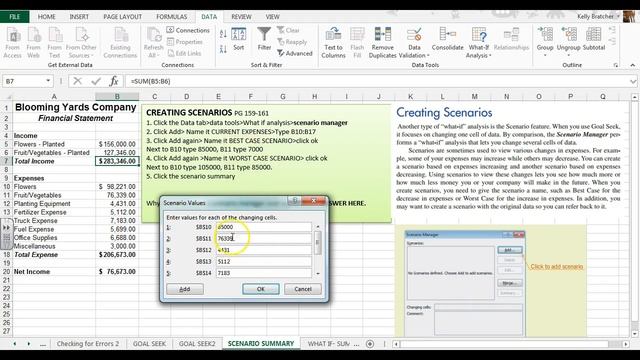Switch to REVIEW ribbon tab
This screenshot has width=640, height=360.
241,17
